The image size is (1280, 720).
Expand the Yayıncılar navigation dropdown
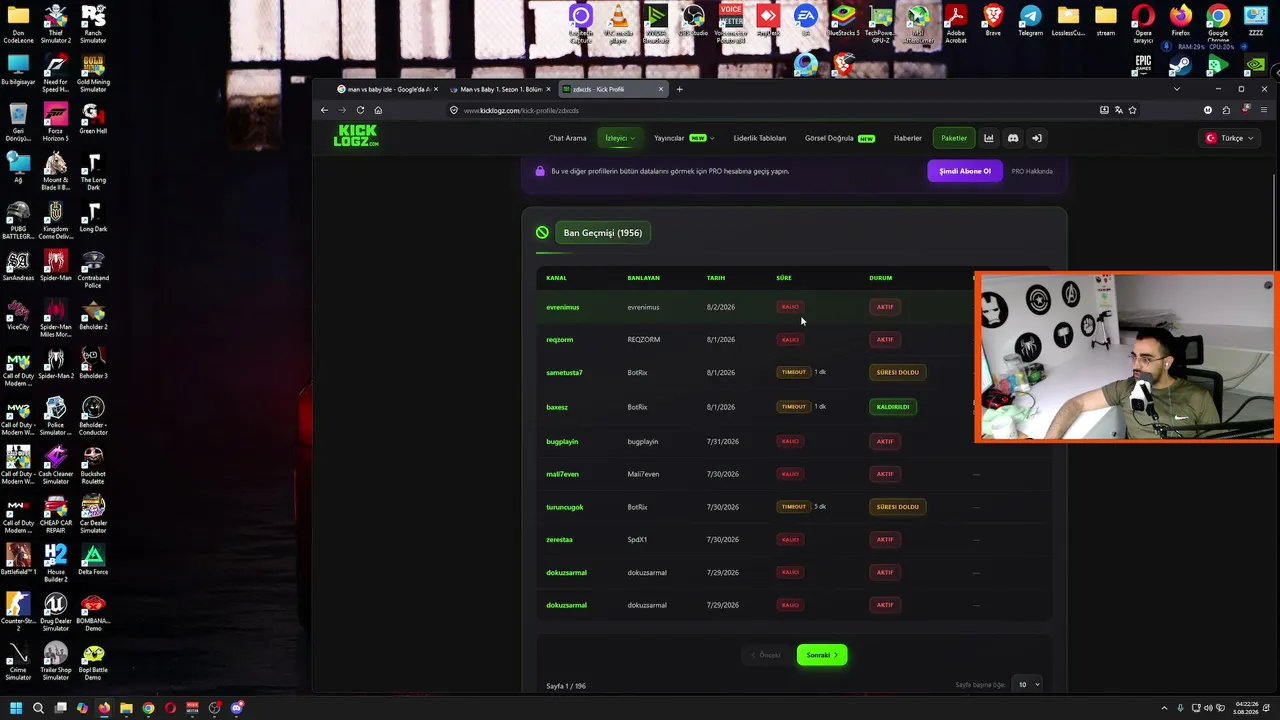pyautogui.click(x=684, y=138)
